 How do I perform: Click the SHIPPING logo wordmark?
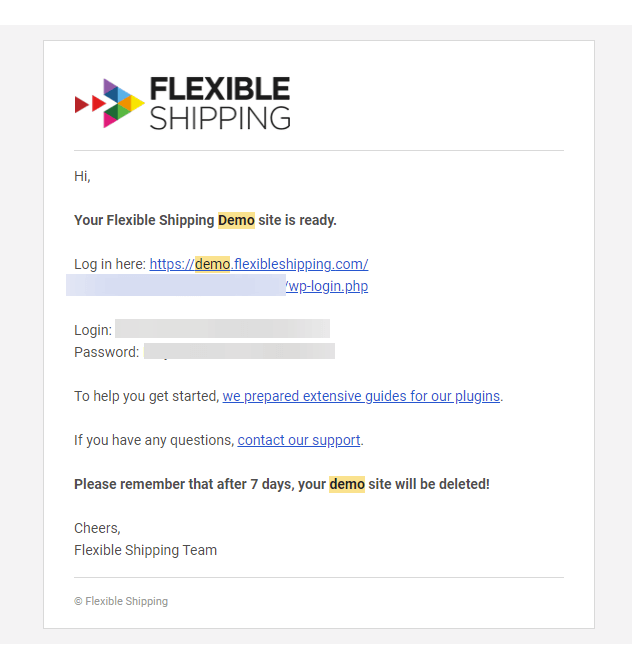(220, 118)
